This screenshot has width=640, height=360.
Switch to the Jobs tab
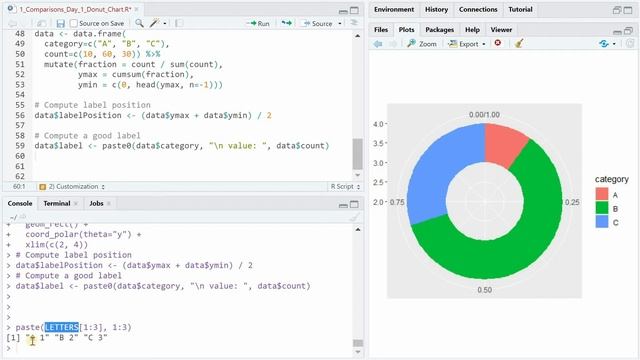tap(96, 203)
